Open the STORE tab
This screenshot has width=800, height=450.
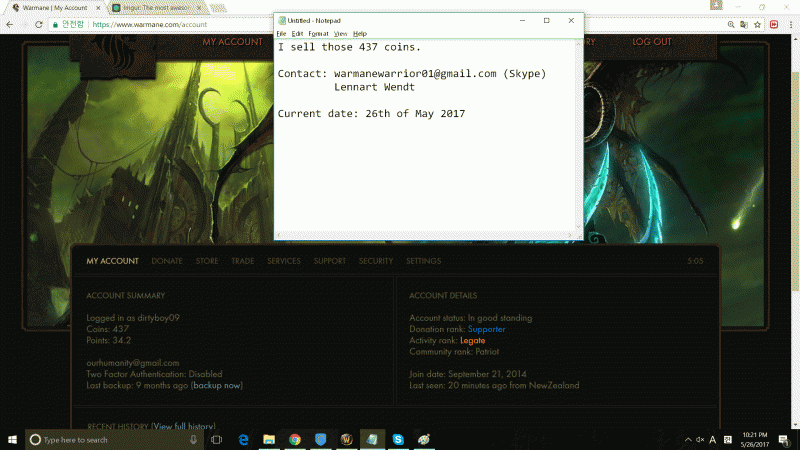tap(207, 261)
